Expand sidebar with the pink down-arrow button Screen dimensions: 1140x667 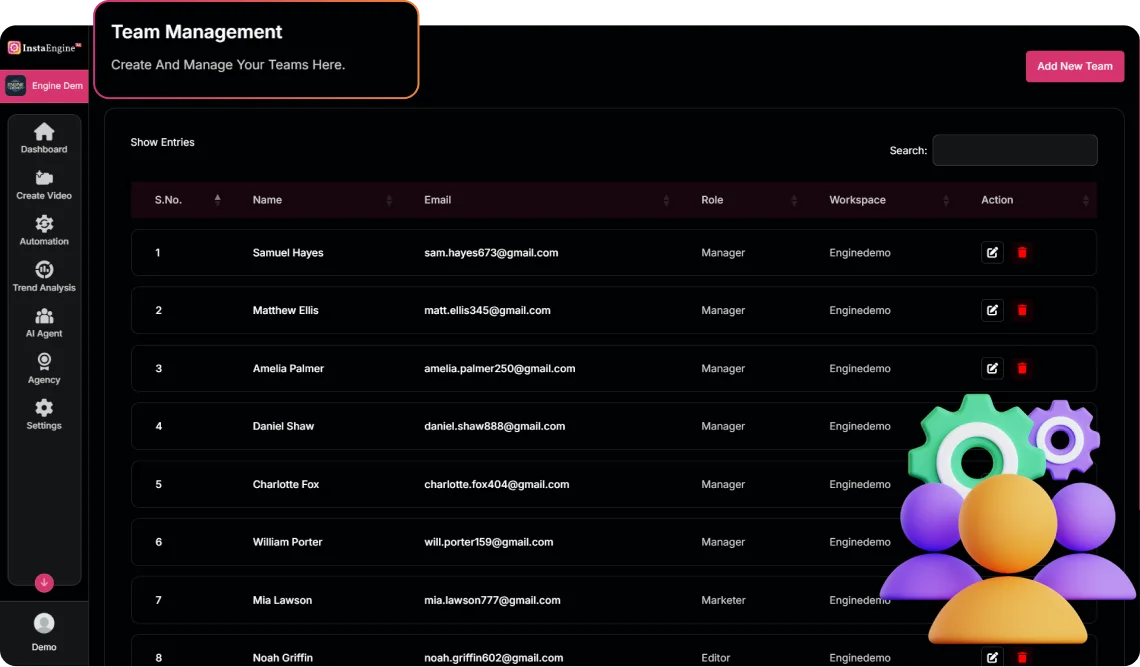pos(44,582)
